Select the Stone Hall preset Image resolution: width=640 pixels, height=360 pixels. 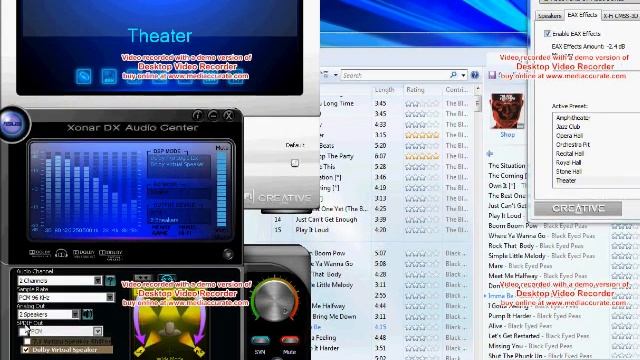569,172
